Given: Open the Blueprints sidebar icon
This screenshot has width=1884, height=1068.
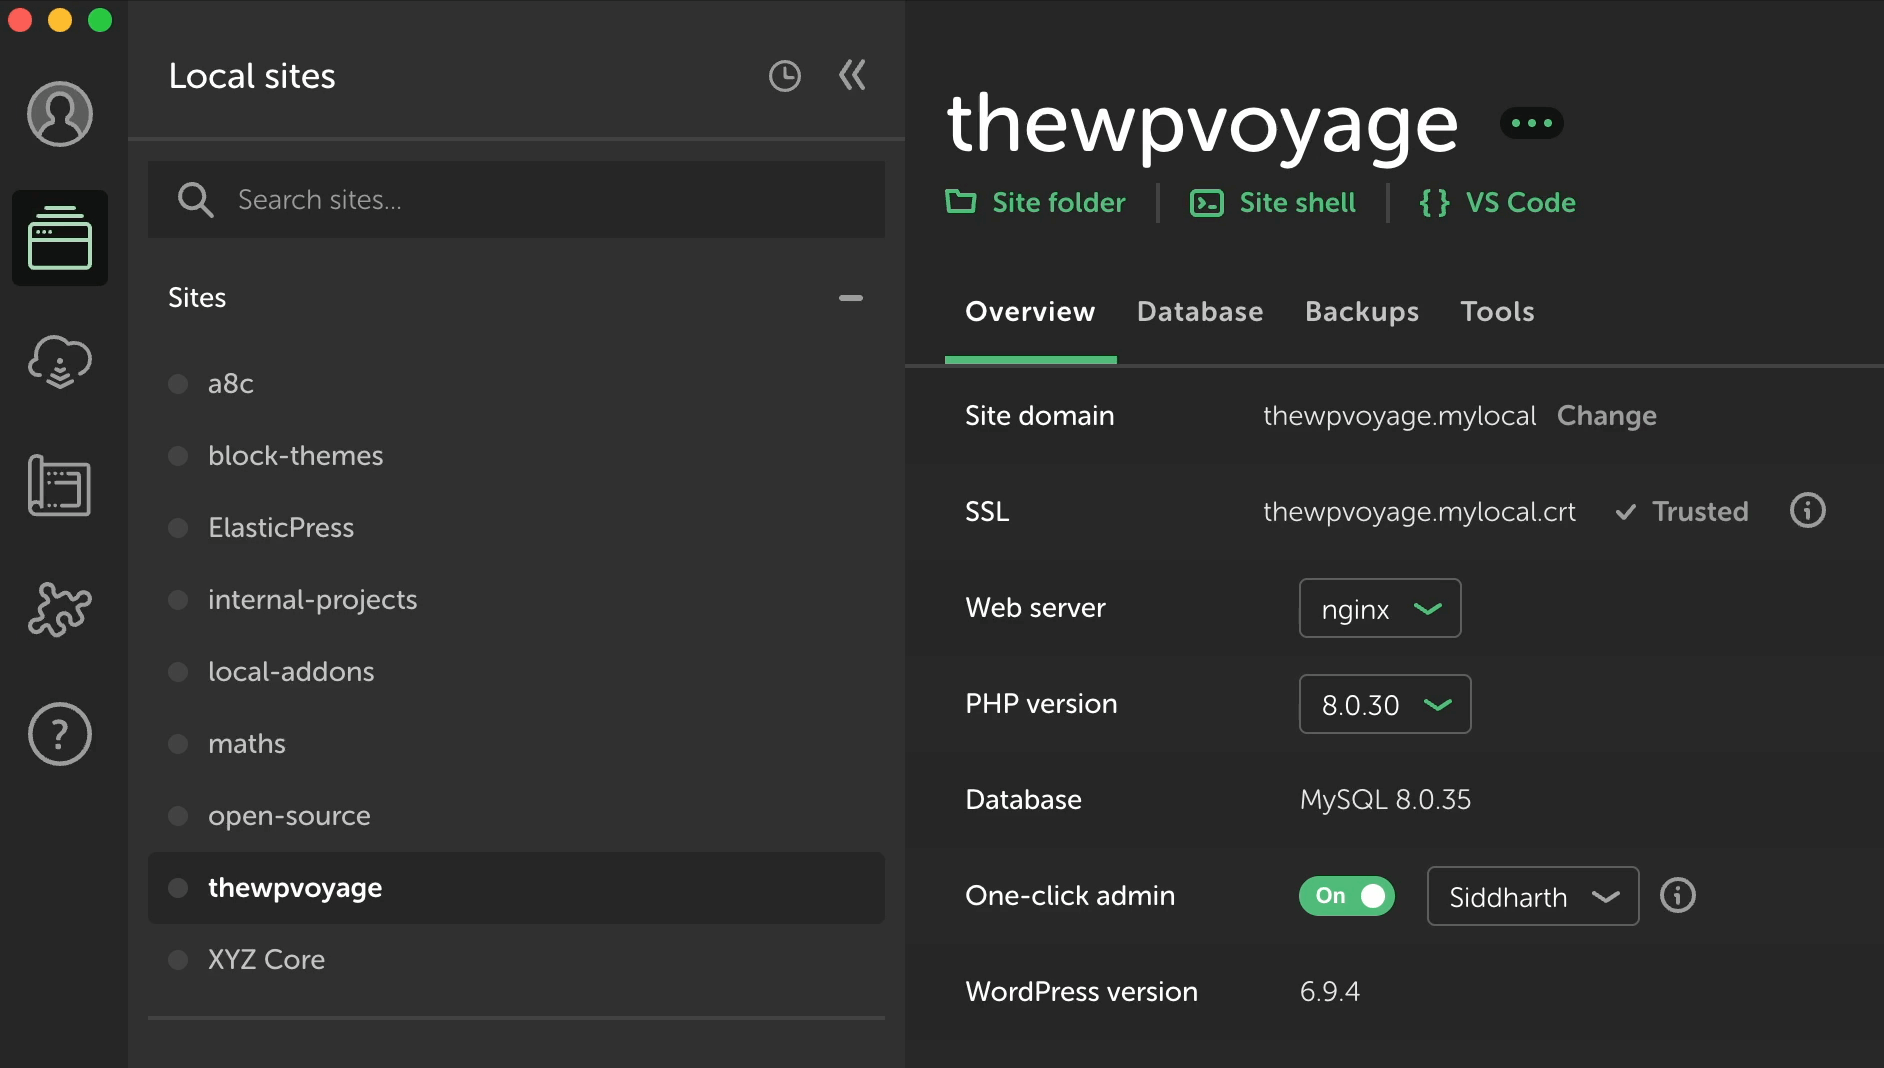Looking at the screenshot, I should click(59, 487).
